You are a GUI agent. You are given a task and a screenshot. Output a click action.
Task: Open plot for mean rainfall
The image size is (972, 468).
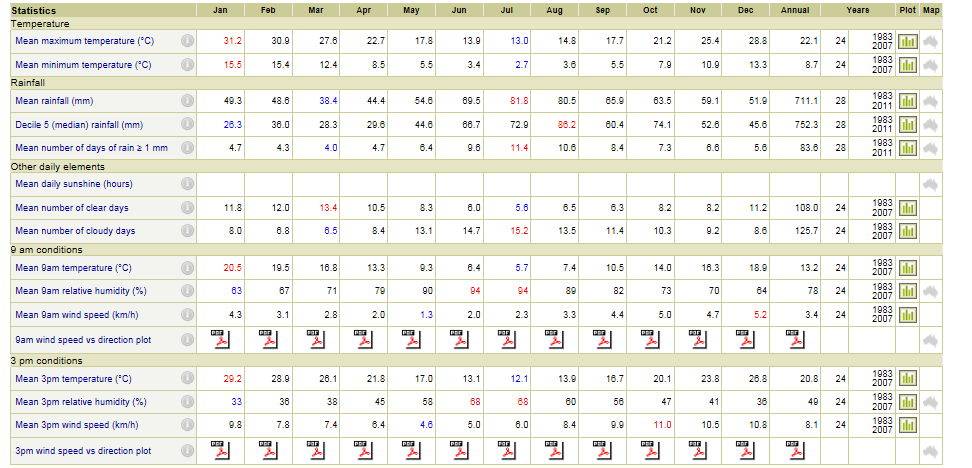[x=908, y=101]
